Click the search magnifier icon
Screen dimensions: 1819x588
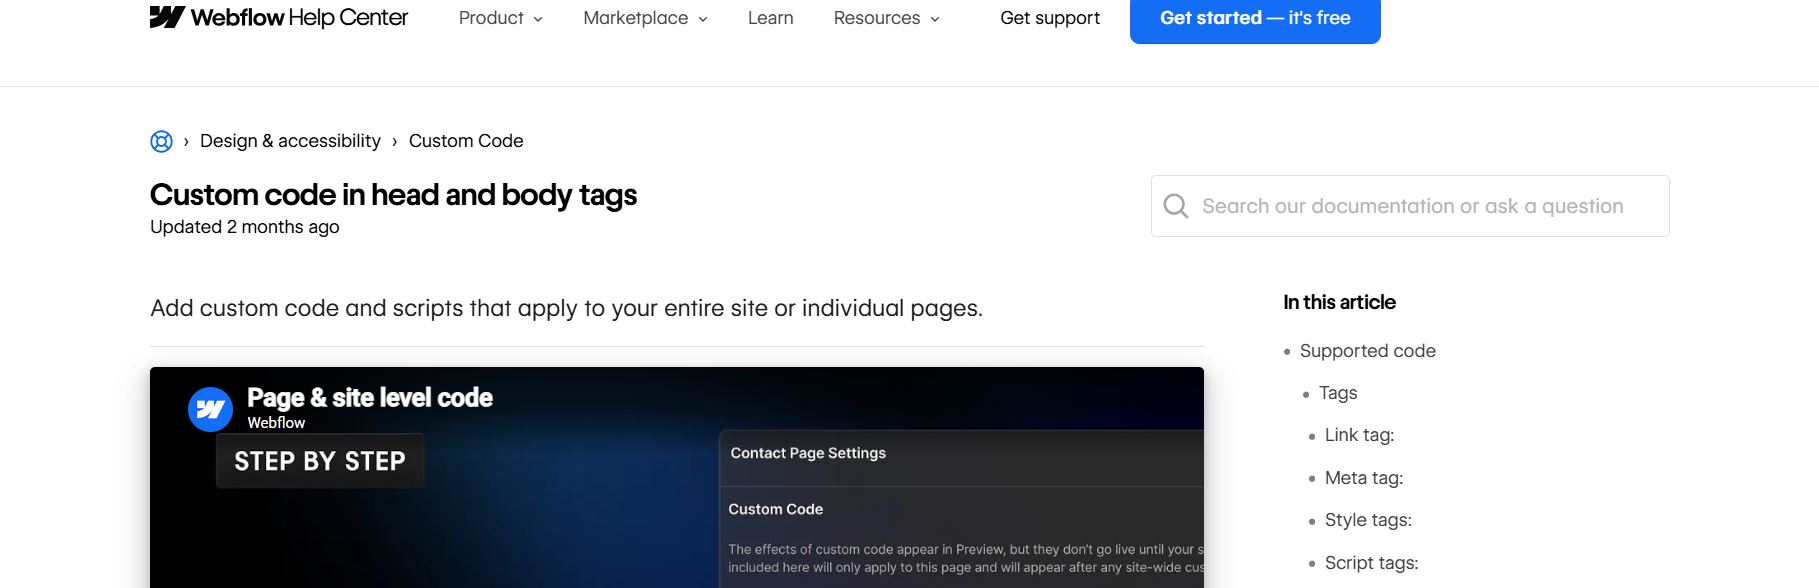point(1176,206)
